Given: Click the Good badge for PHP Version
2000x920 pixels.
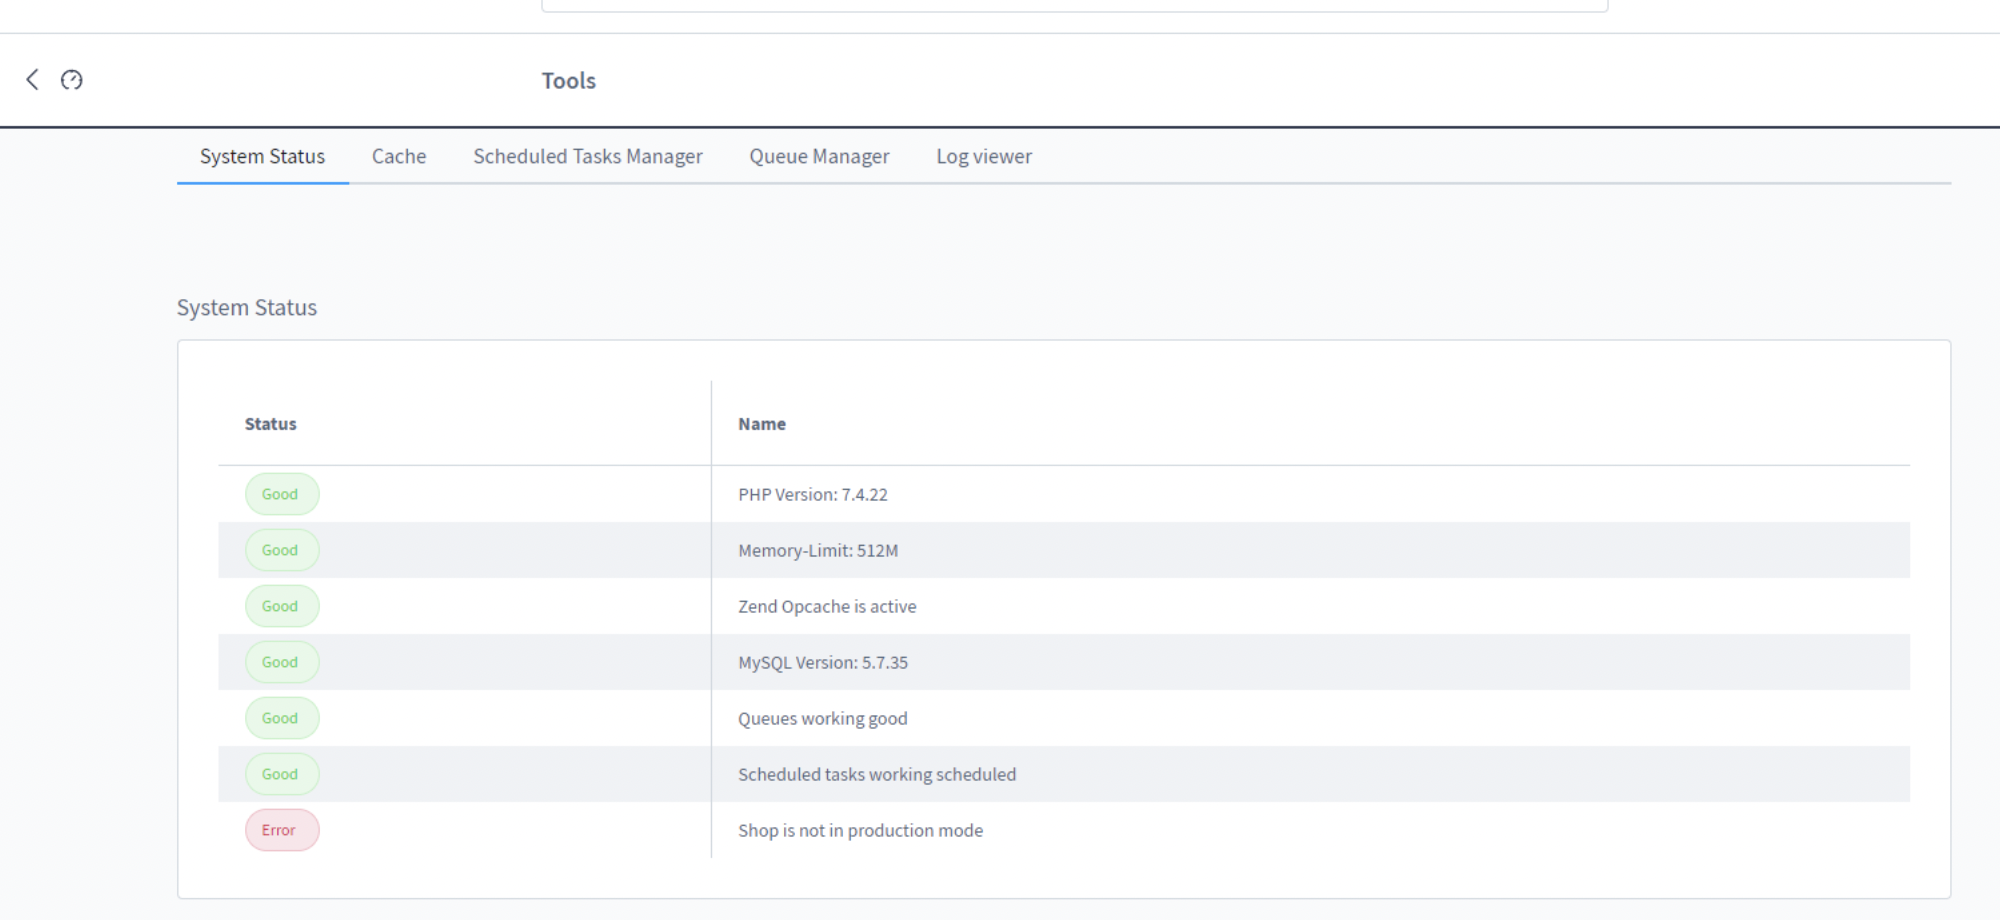Looking at the screenshot, I should click(282, 494).
